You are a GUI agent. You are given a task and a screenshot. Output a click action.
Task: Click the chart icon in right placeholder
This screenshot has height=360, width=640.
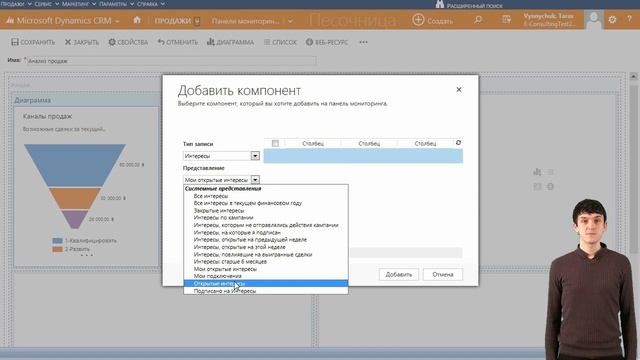click(537, 172)
